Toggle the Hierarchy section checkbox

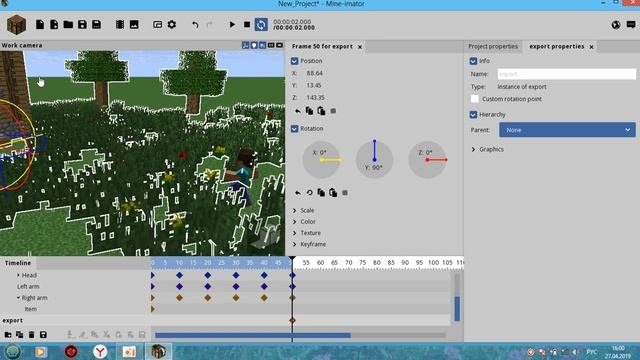tap(473, 115)
